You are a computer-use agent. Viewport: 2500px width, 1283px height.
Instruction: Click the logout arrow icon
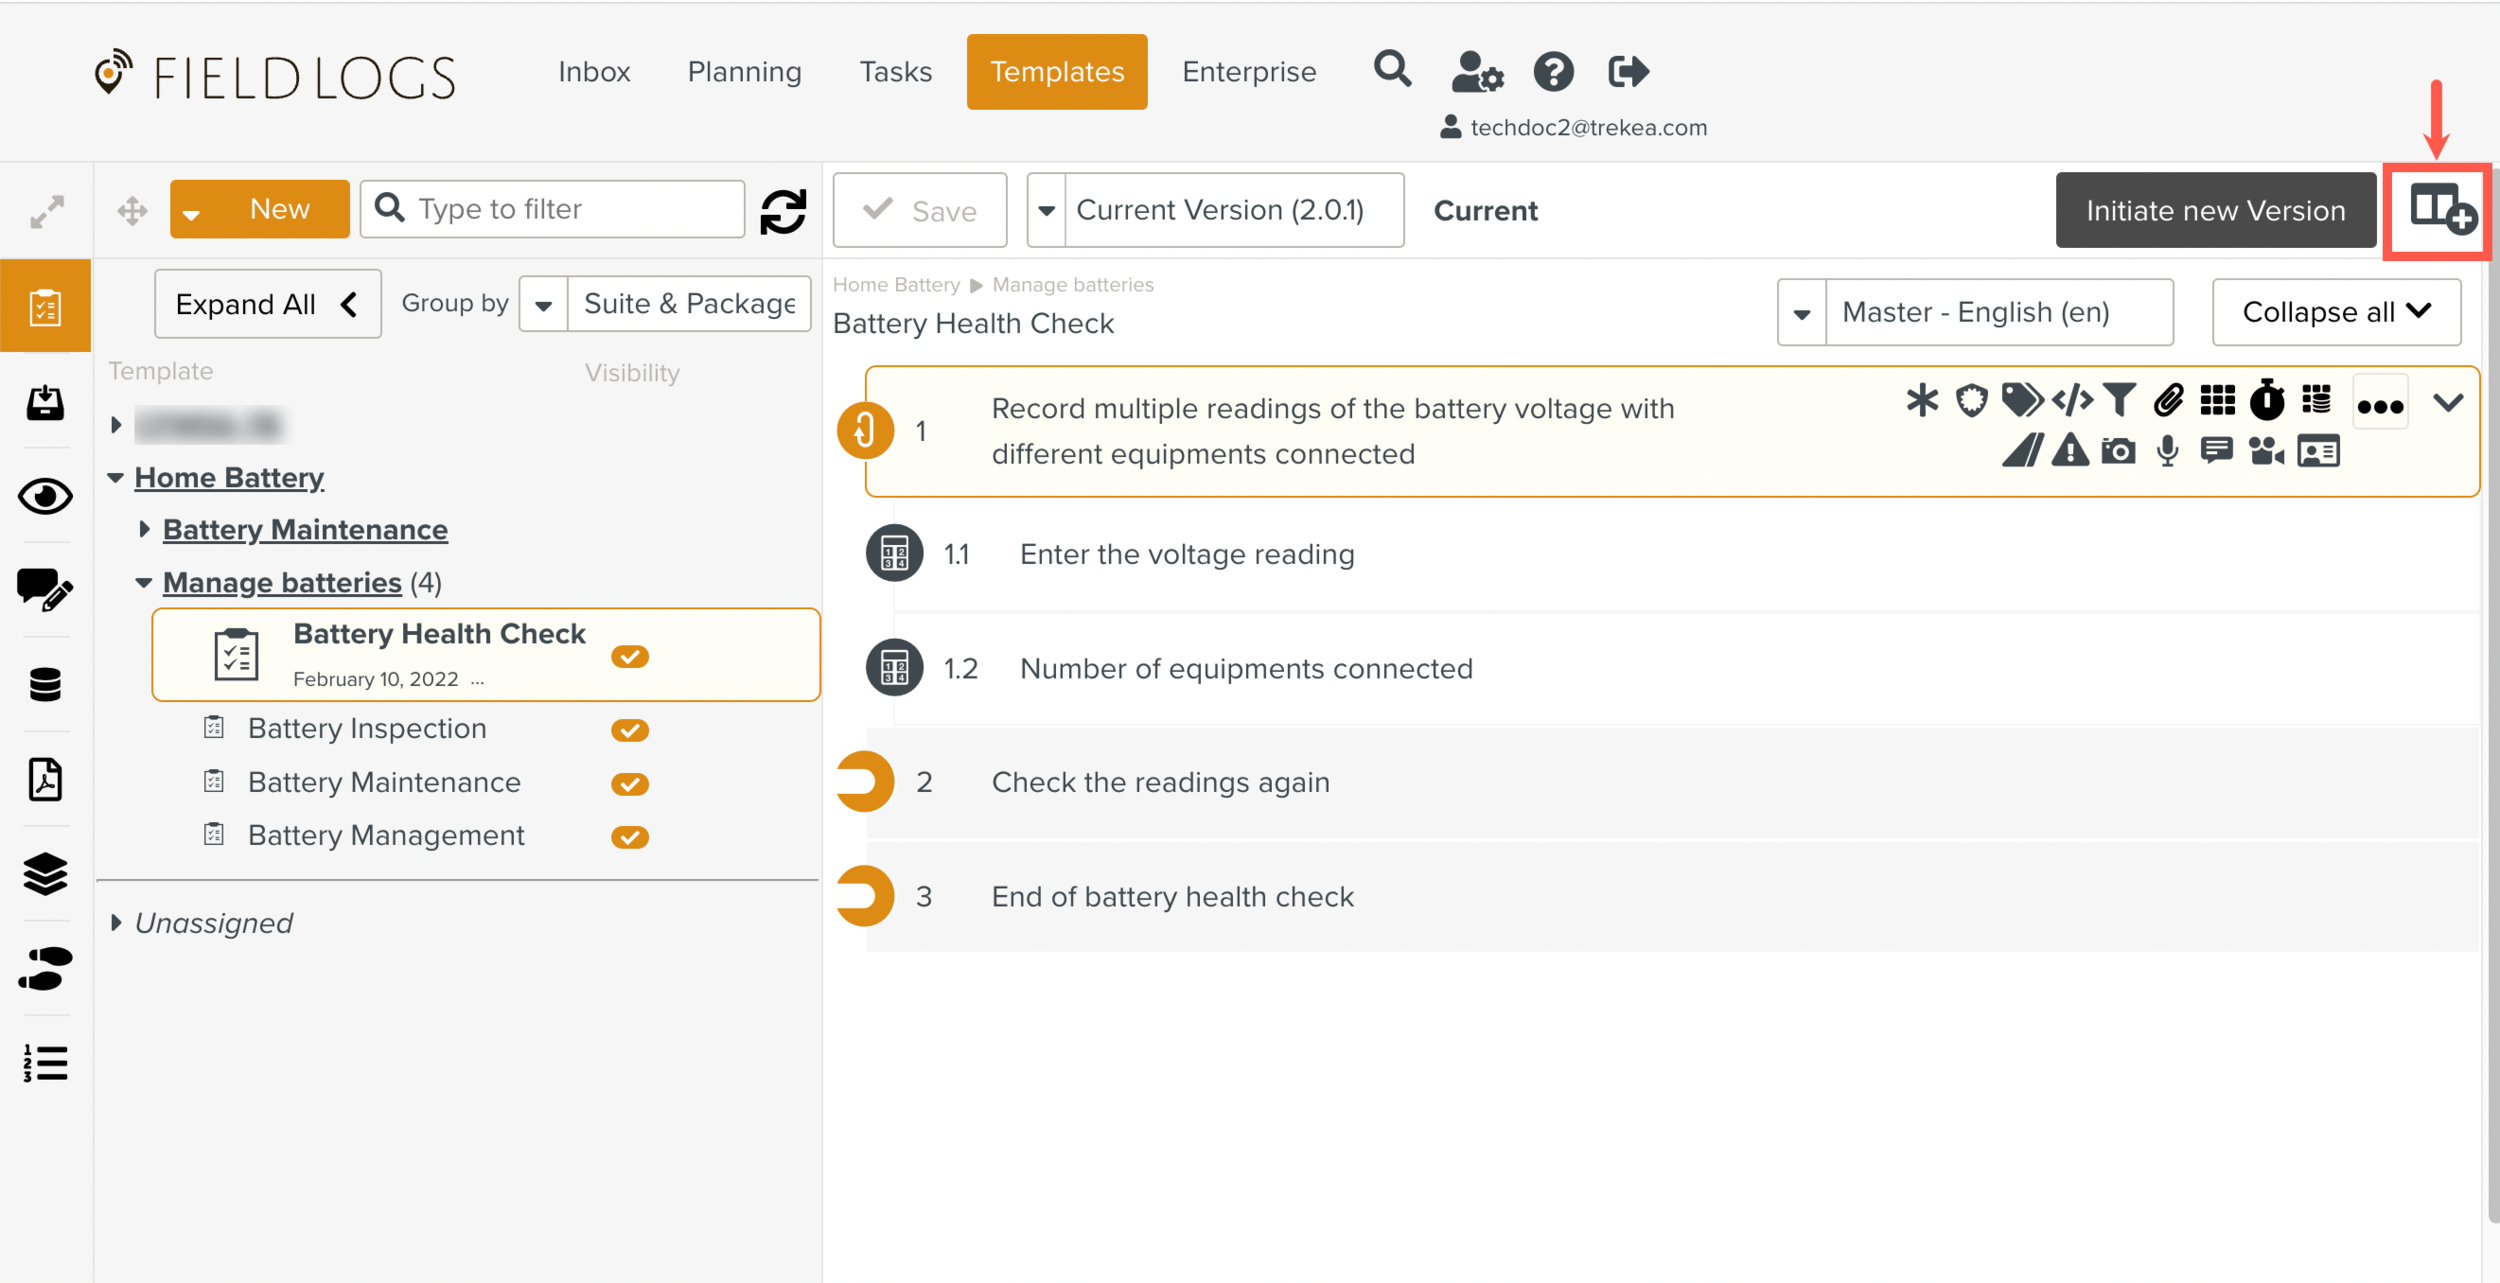[x=1627, y=71]
